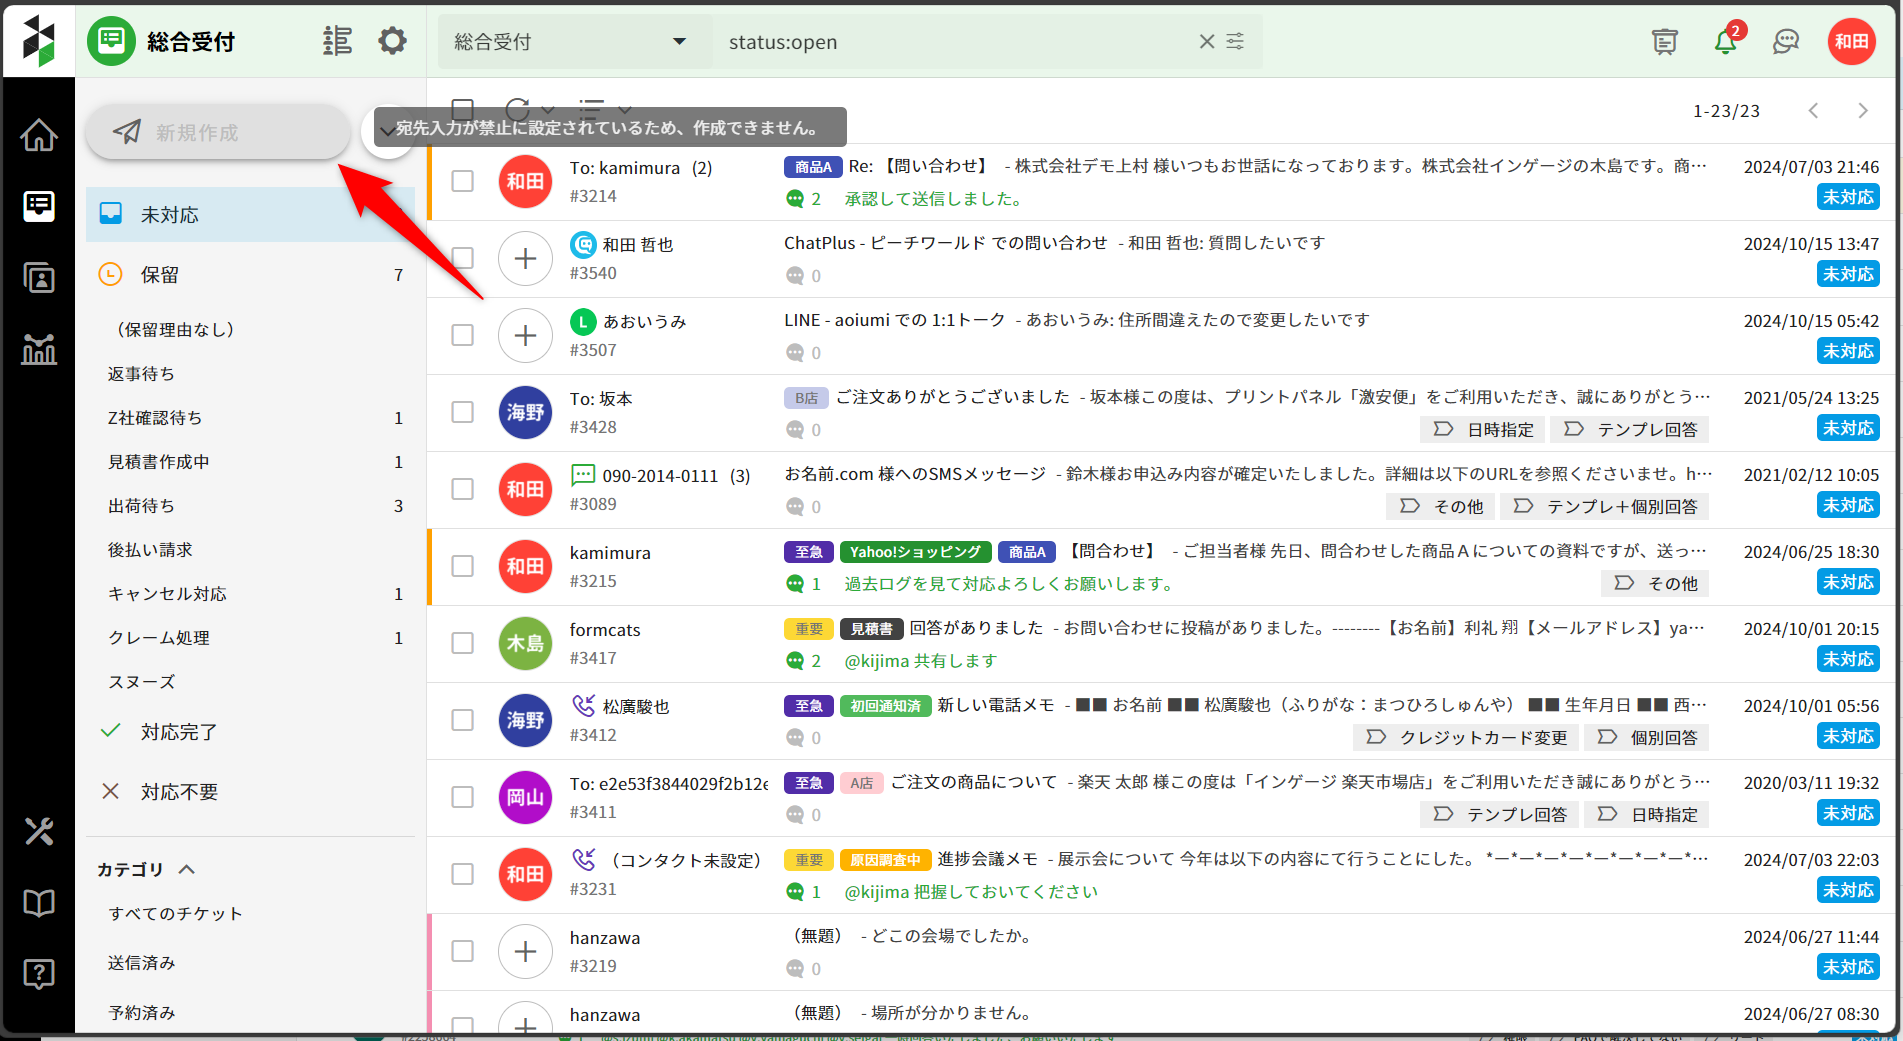
Task: Collapse the カテゴリ section
Action: pyautogui.click(x=187, y=869)
